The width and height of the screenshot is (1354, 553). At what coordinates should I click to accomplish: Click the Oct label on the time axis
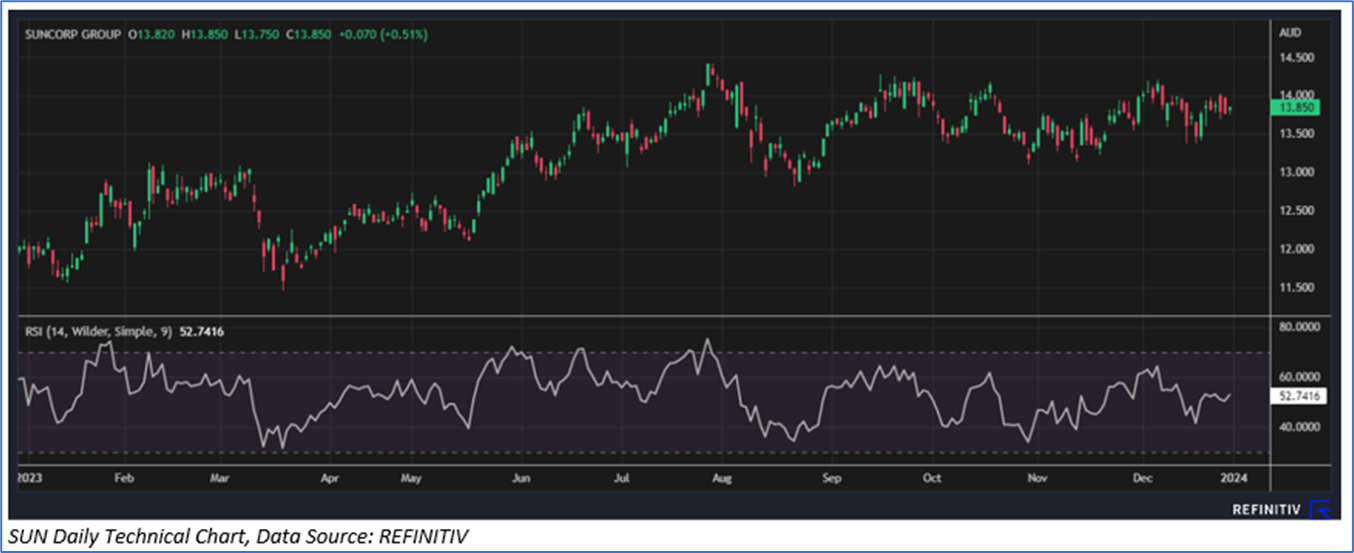932,479
